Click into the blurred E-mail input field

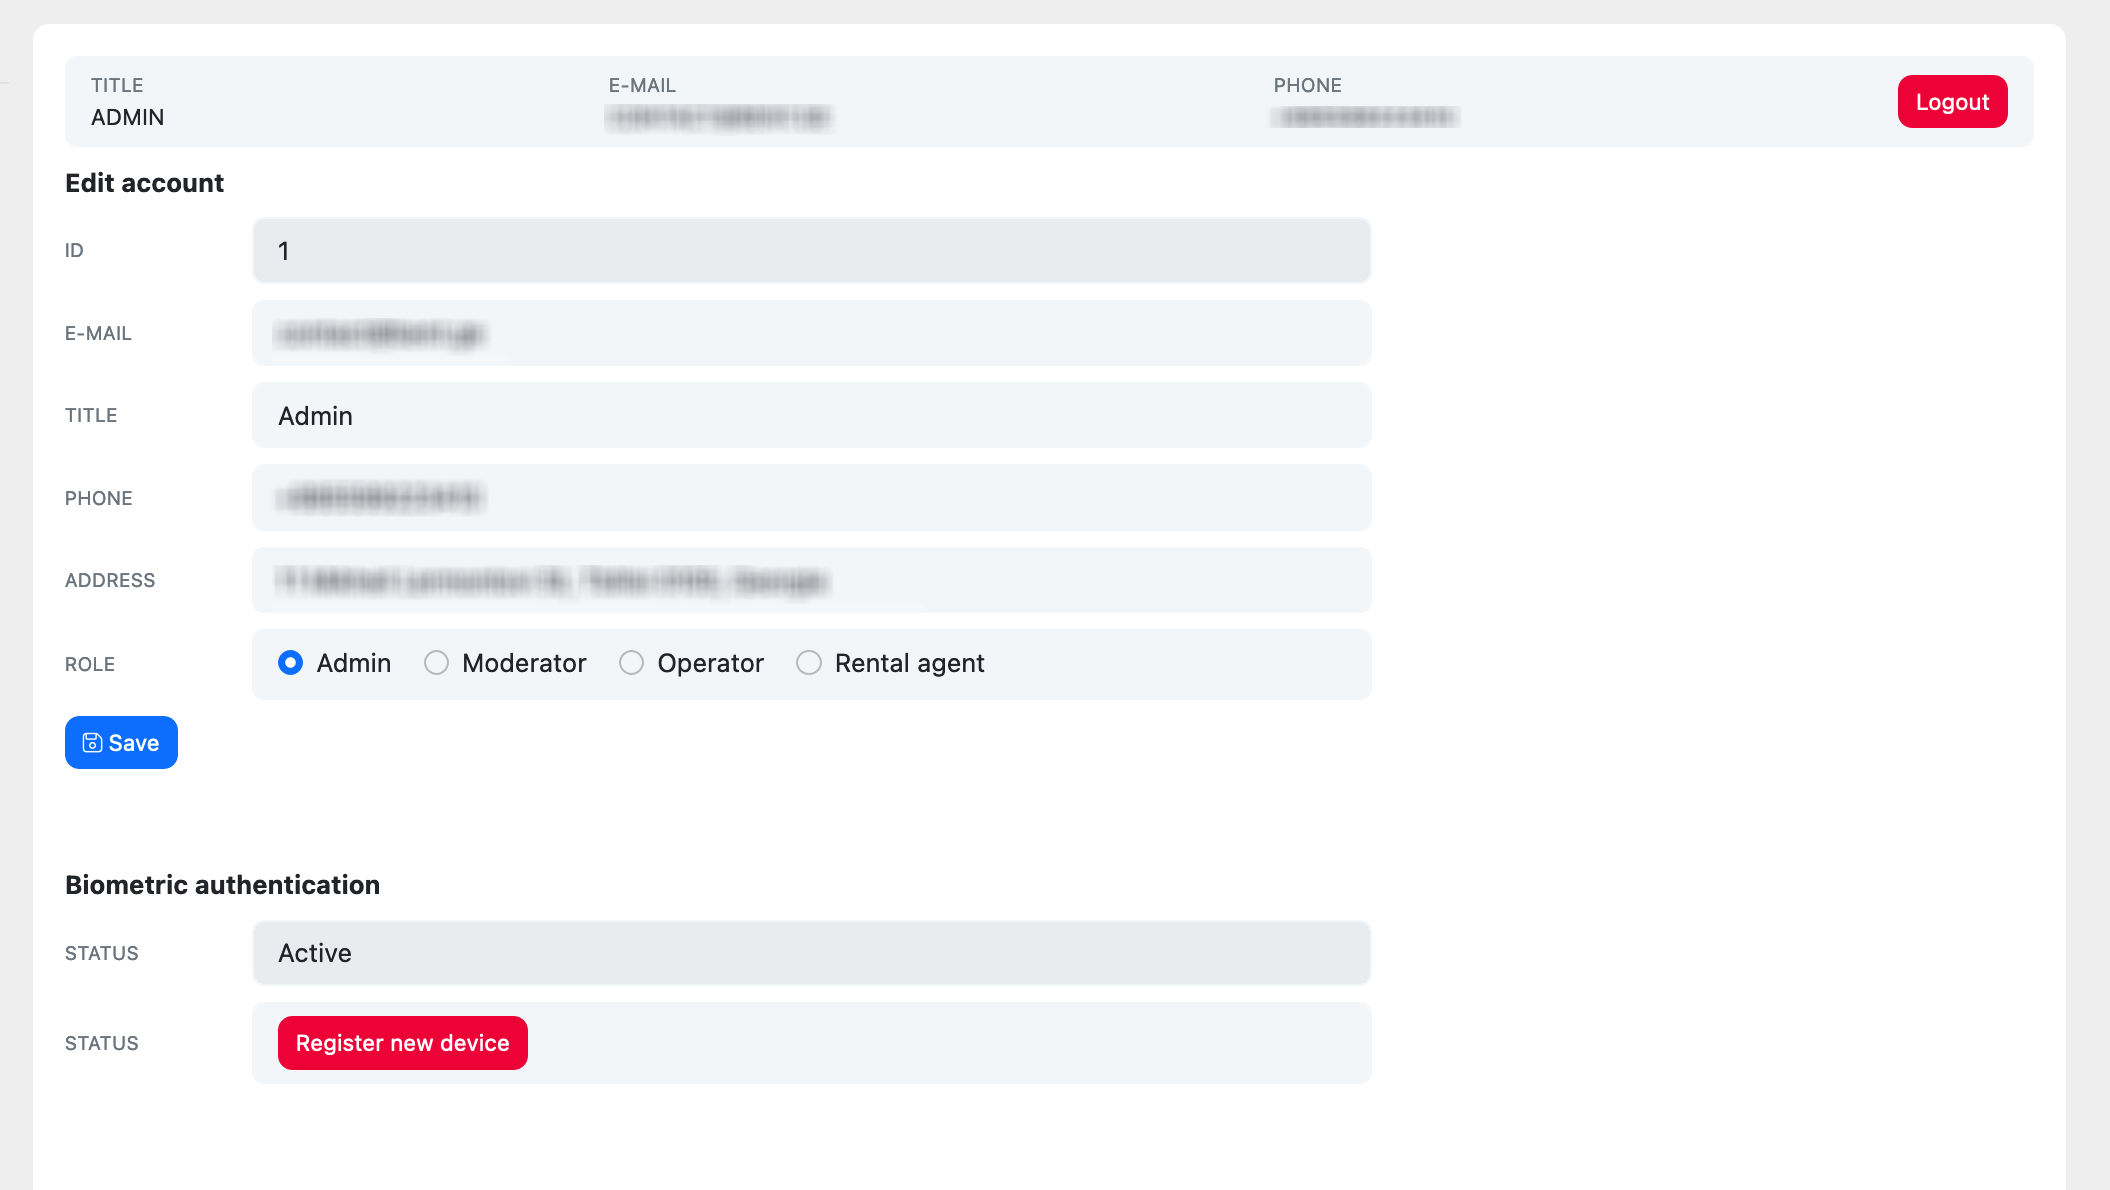pyautogui.click(x=810, y=334)
